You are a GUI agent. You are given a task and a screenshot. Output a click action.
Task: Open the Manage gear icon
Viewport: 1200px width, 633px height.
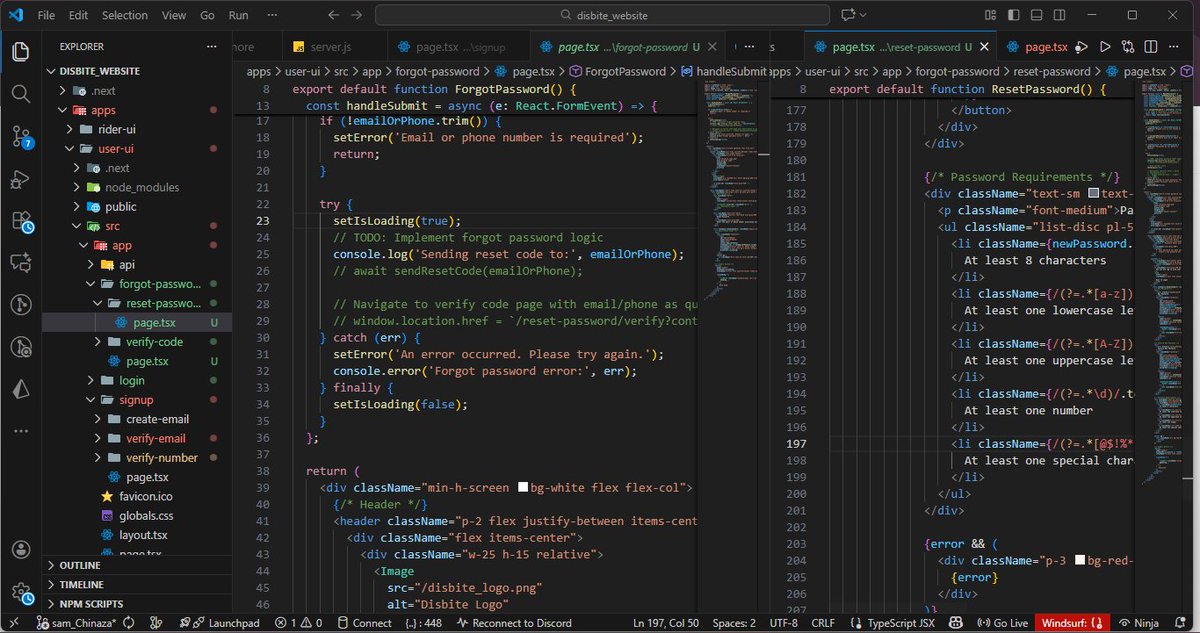pos(21,591)
